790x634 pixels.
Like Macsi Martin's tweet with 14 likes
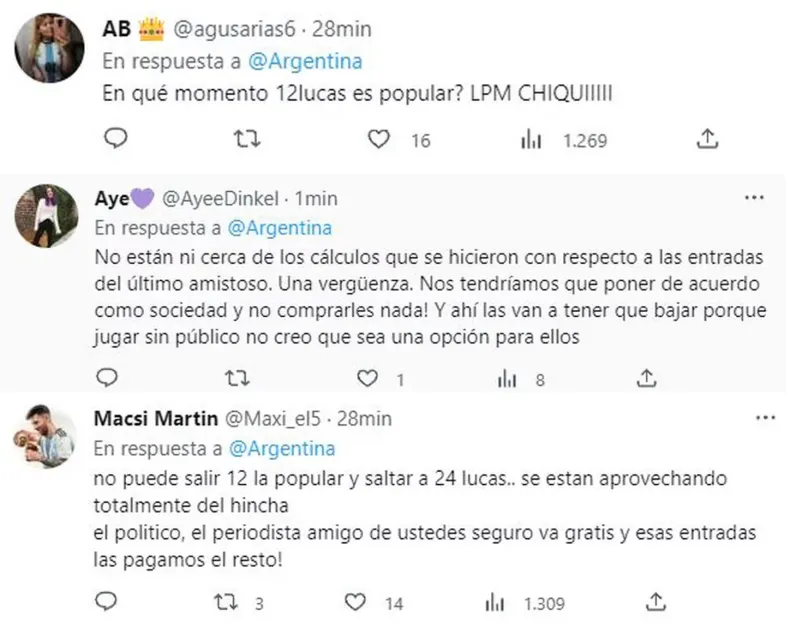coord(364,603)
